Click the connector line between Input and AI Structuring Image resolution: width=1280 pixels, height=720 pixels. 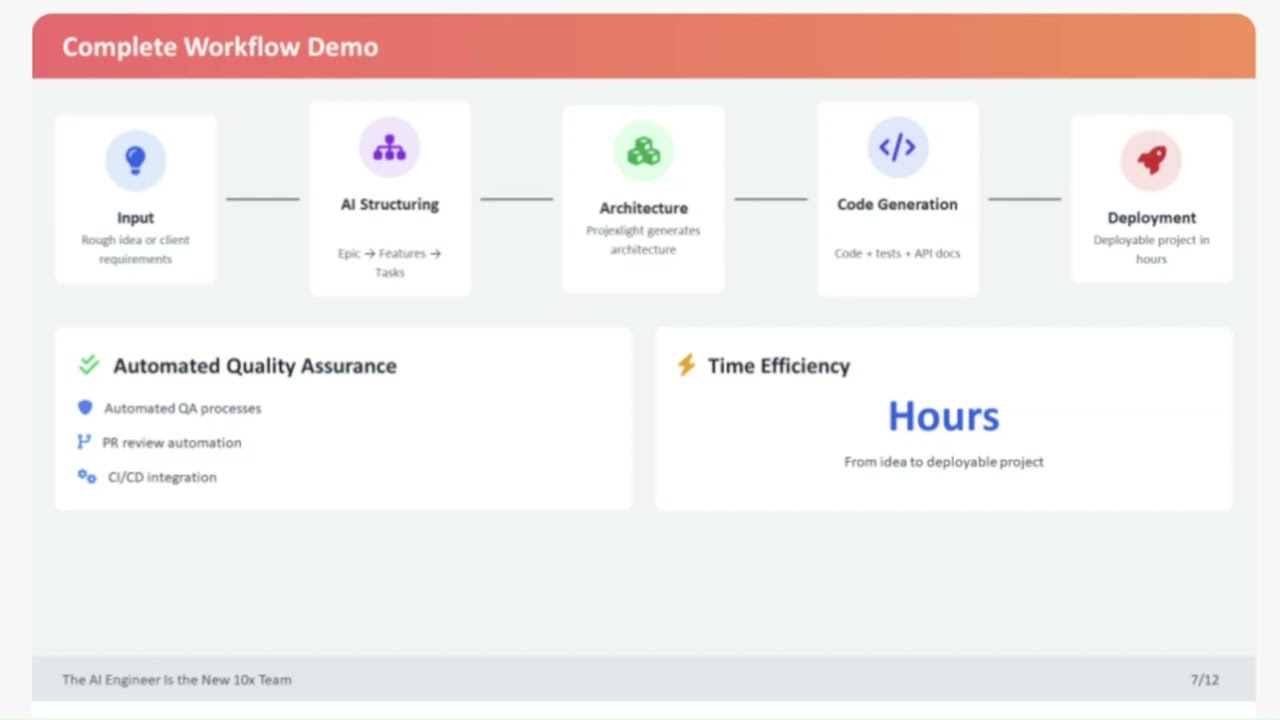(x=262, y=199)
